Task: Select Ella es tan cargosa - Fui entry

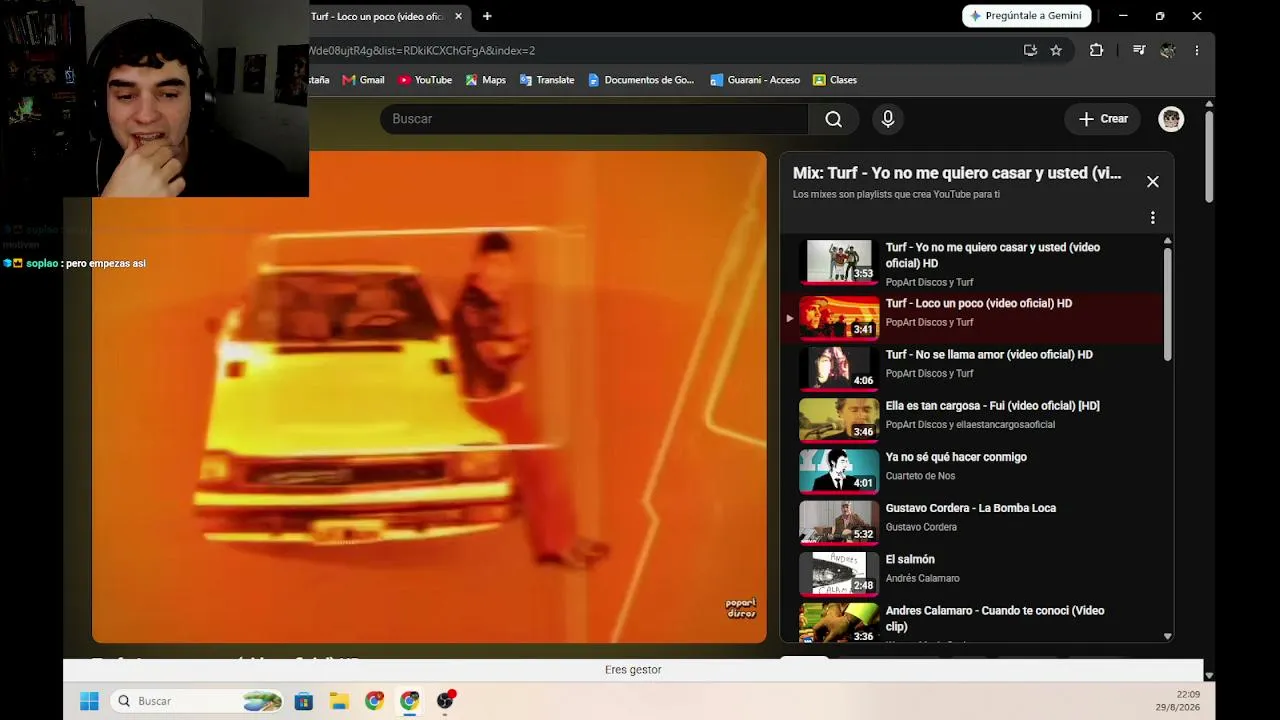Action: [x=972, y=419]
